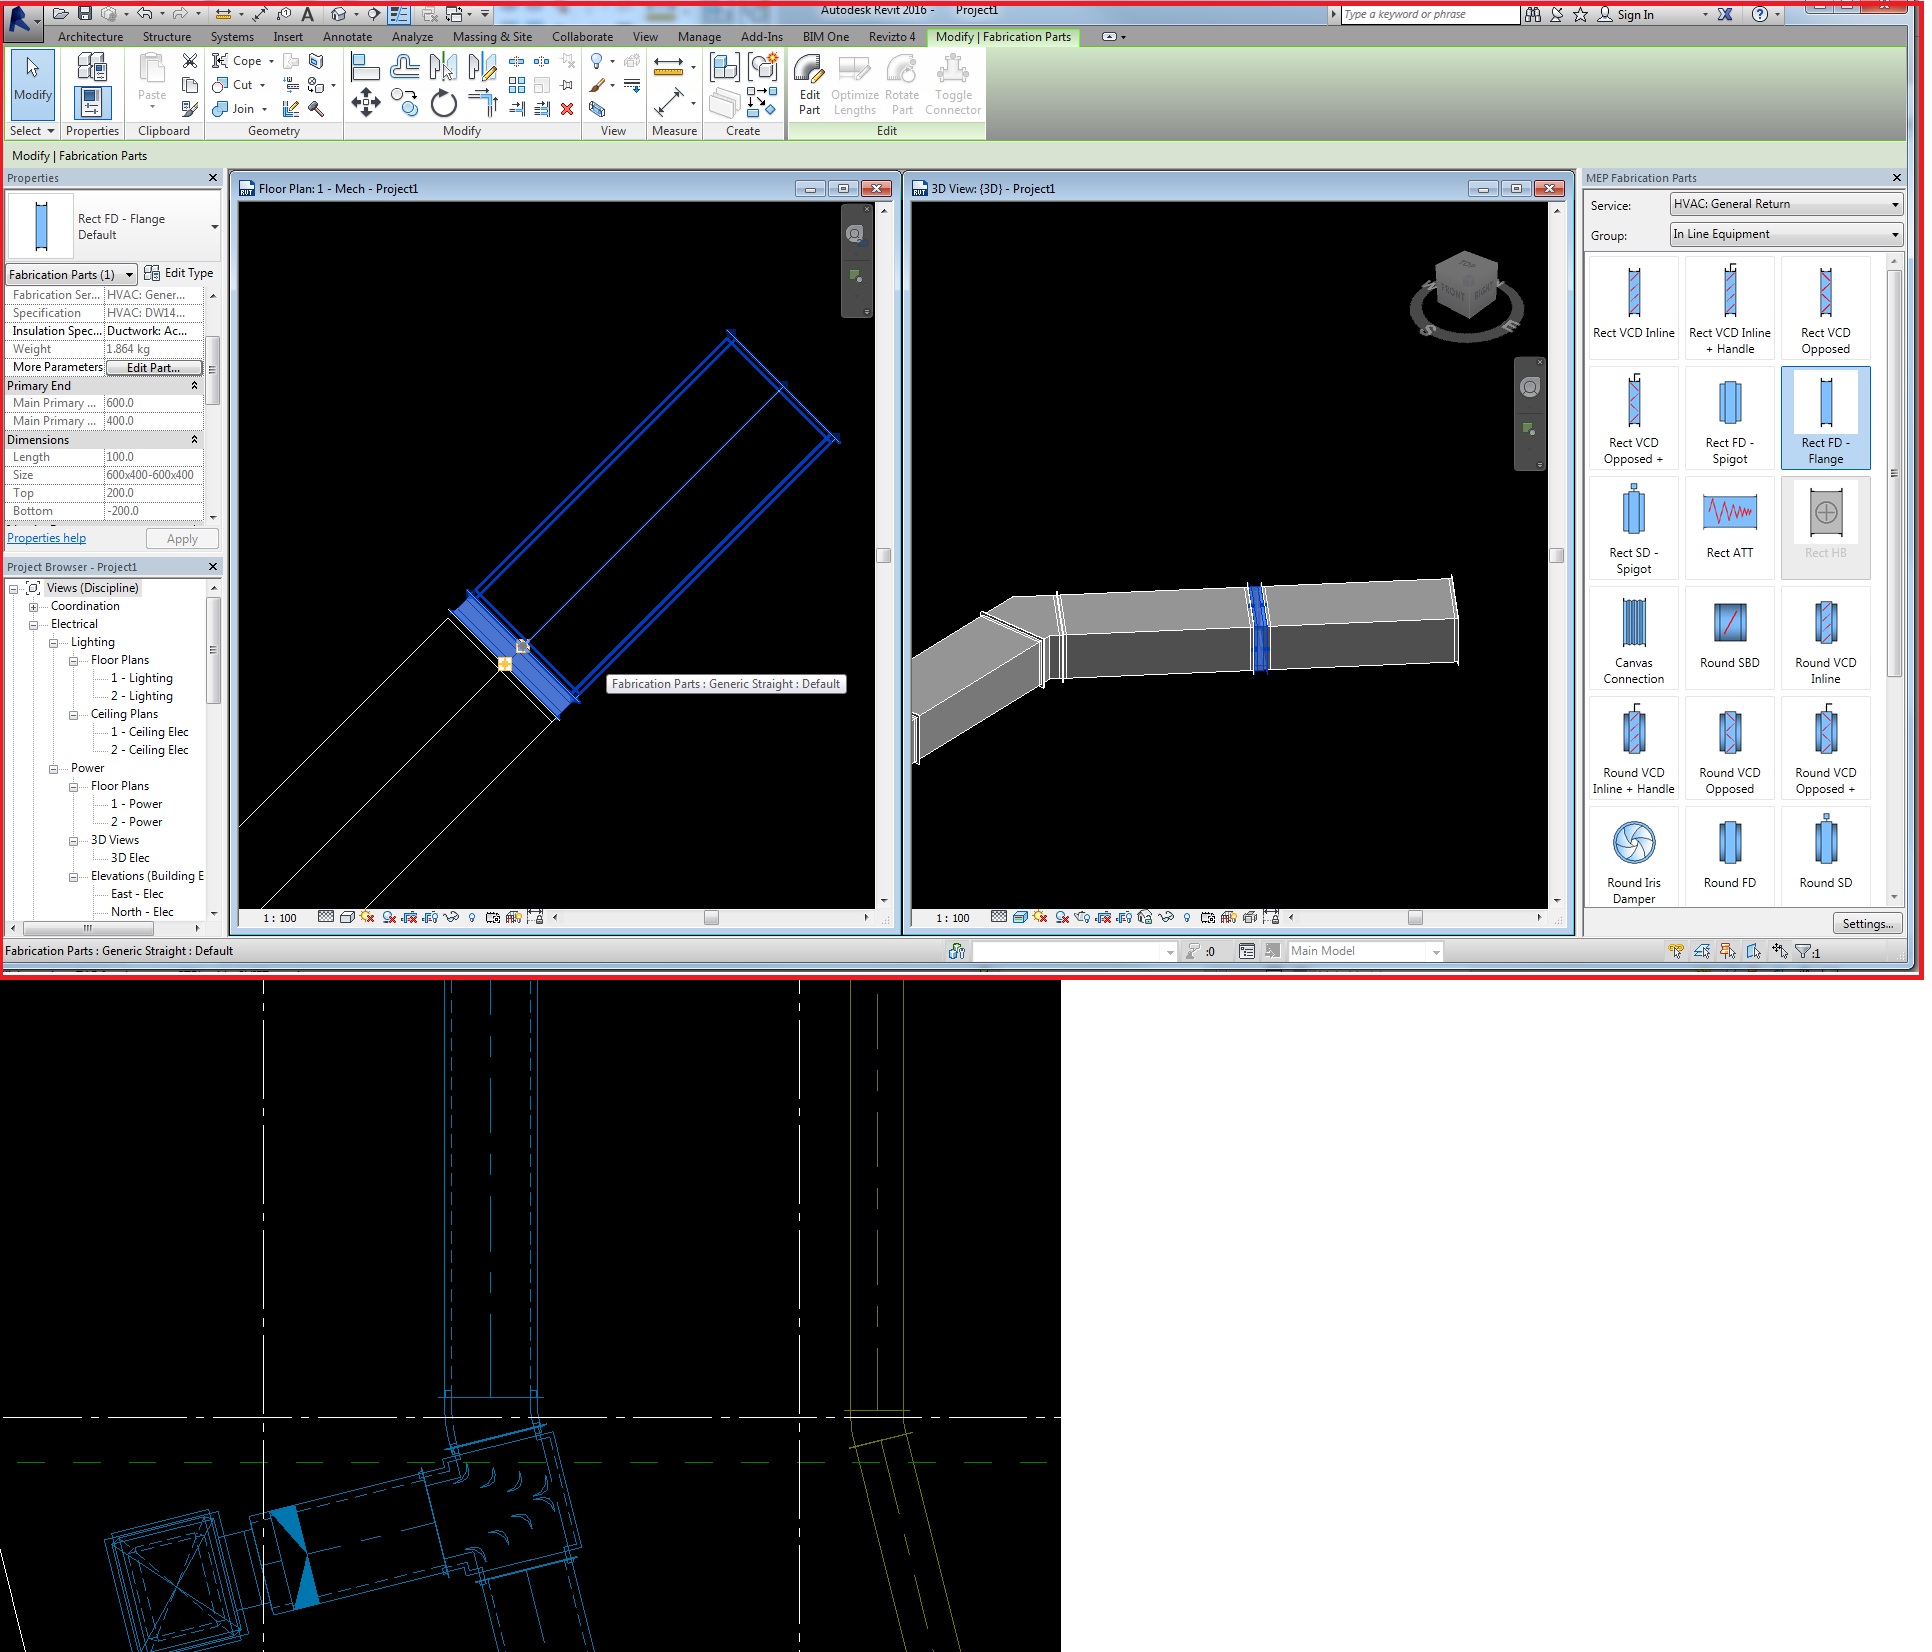Click the keyword search field

click(1430, 14)
